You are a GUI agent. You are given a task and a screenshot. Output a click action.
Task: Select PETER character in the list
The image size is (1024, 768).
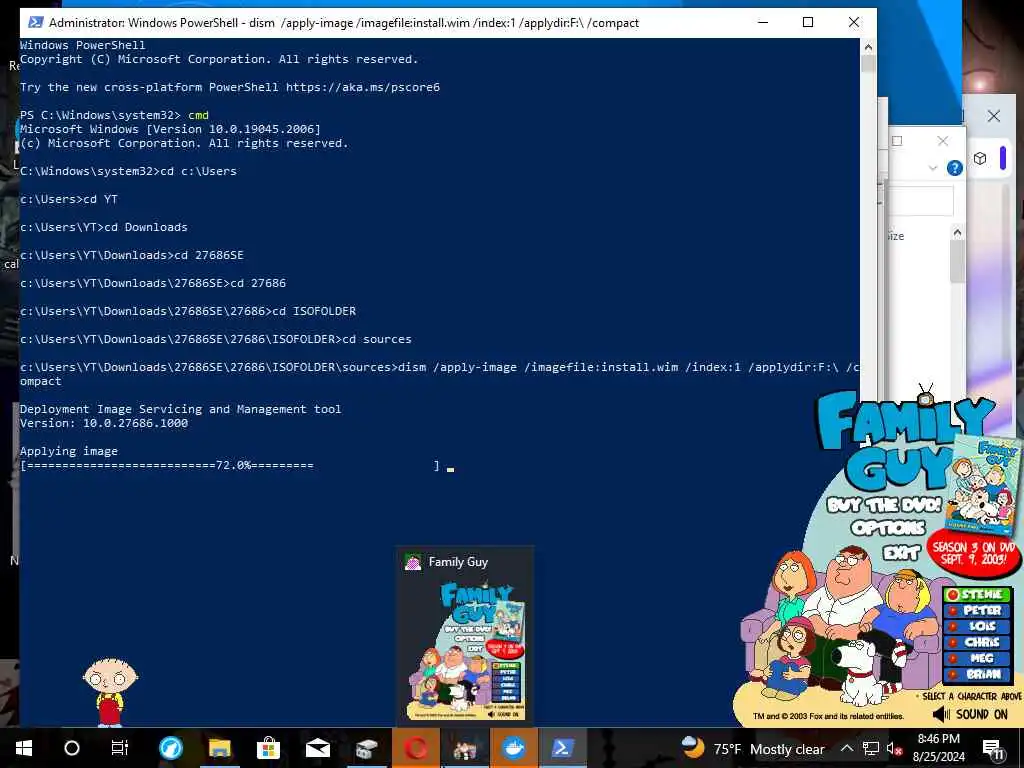click(x=978, y=610)
